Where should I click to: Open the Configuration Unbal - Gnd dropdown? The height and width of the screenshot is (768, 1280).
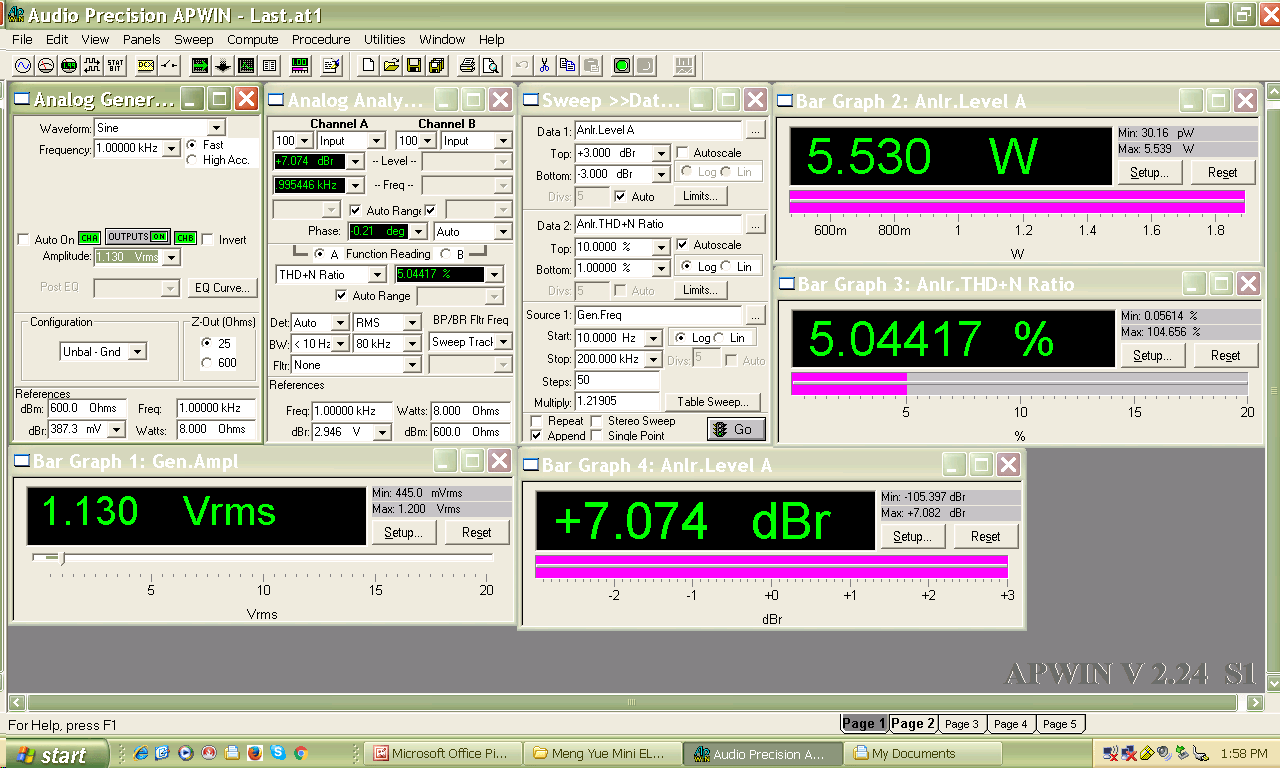point(137,352)
